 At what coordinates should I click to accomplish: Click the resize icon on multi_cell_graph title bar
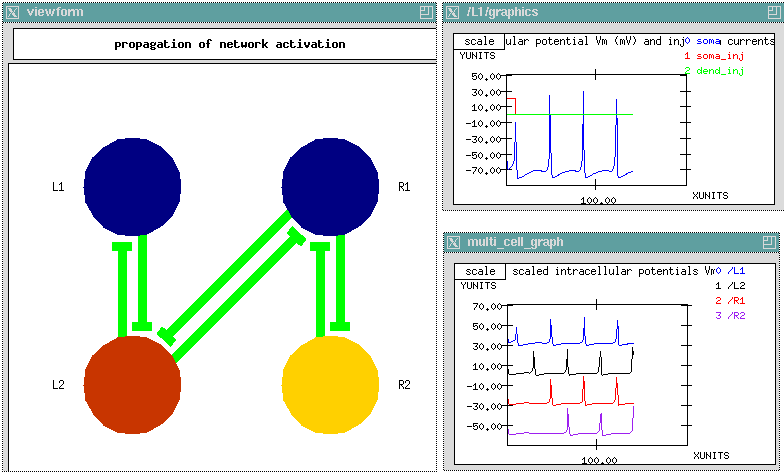pos(769,242)
